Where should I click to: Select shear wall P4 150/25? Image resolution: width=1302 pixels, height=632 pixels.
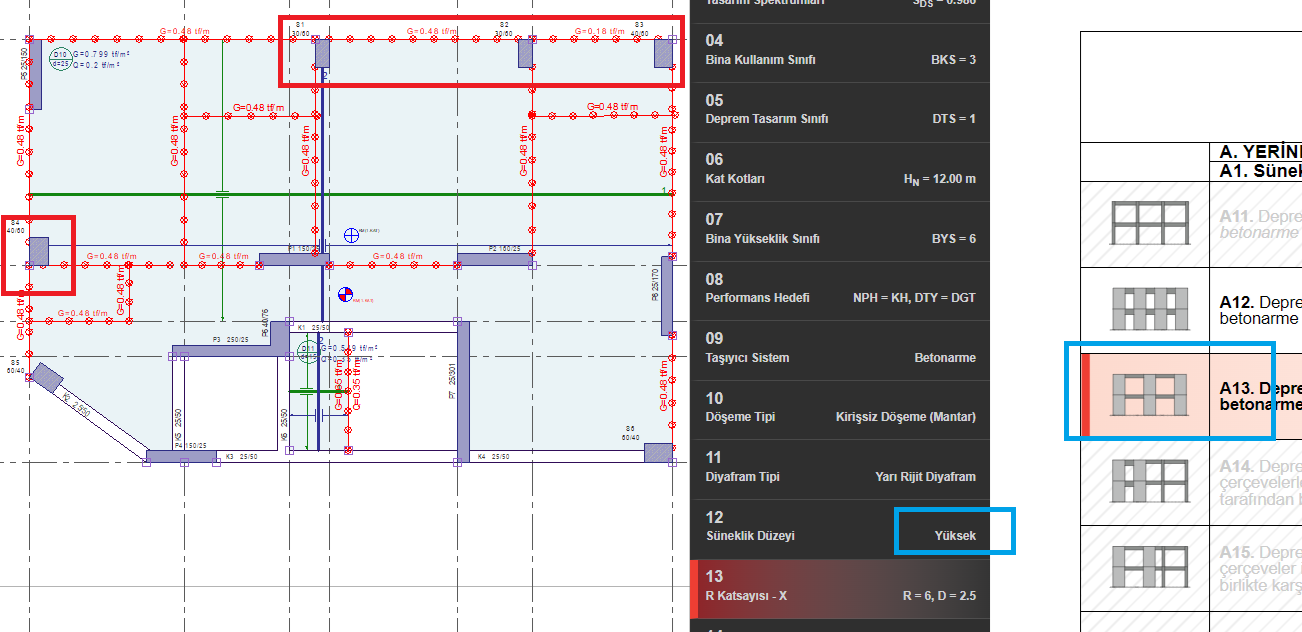[x=181, y=457]
